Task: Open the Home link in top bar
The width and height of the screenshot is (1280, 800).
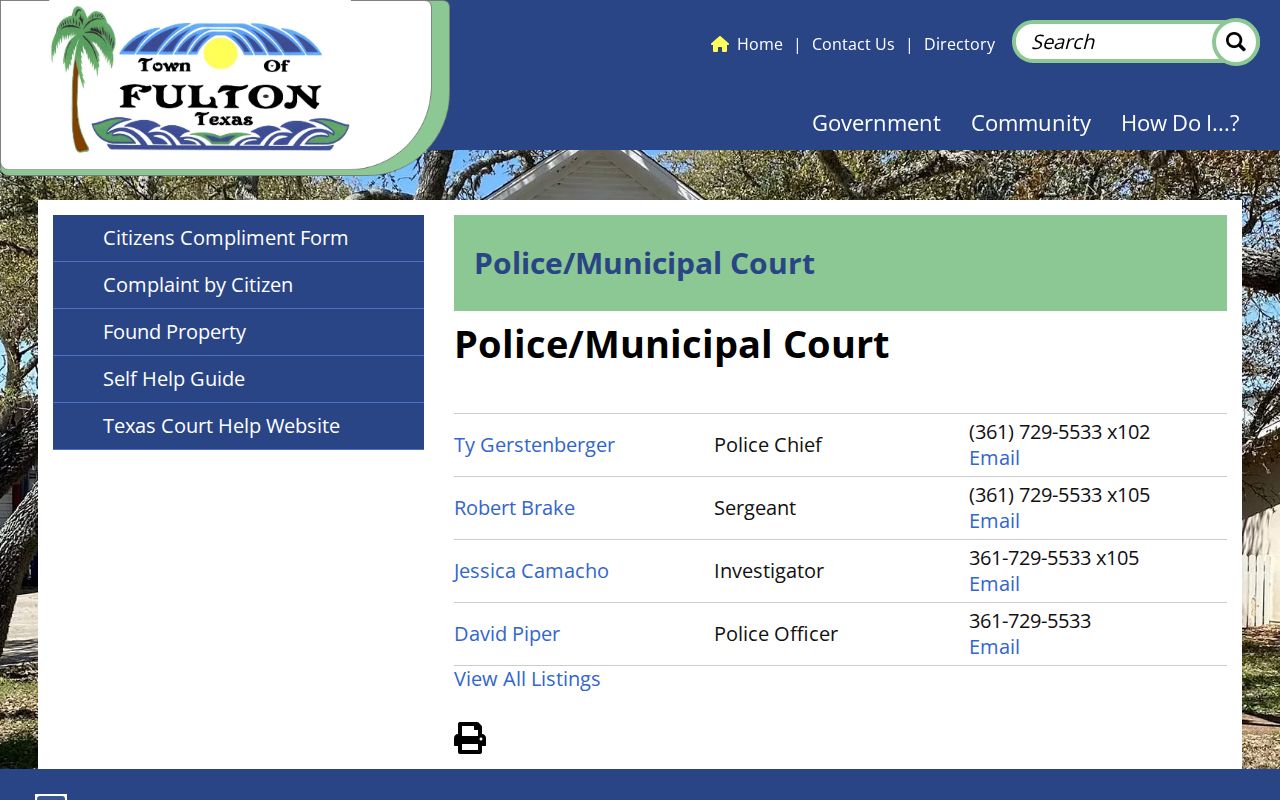Action: (x=760, y=44)
